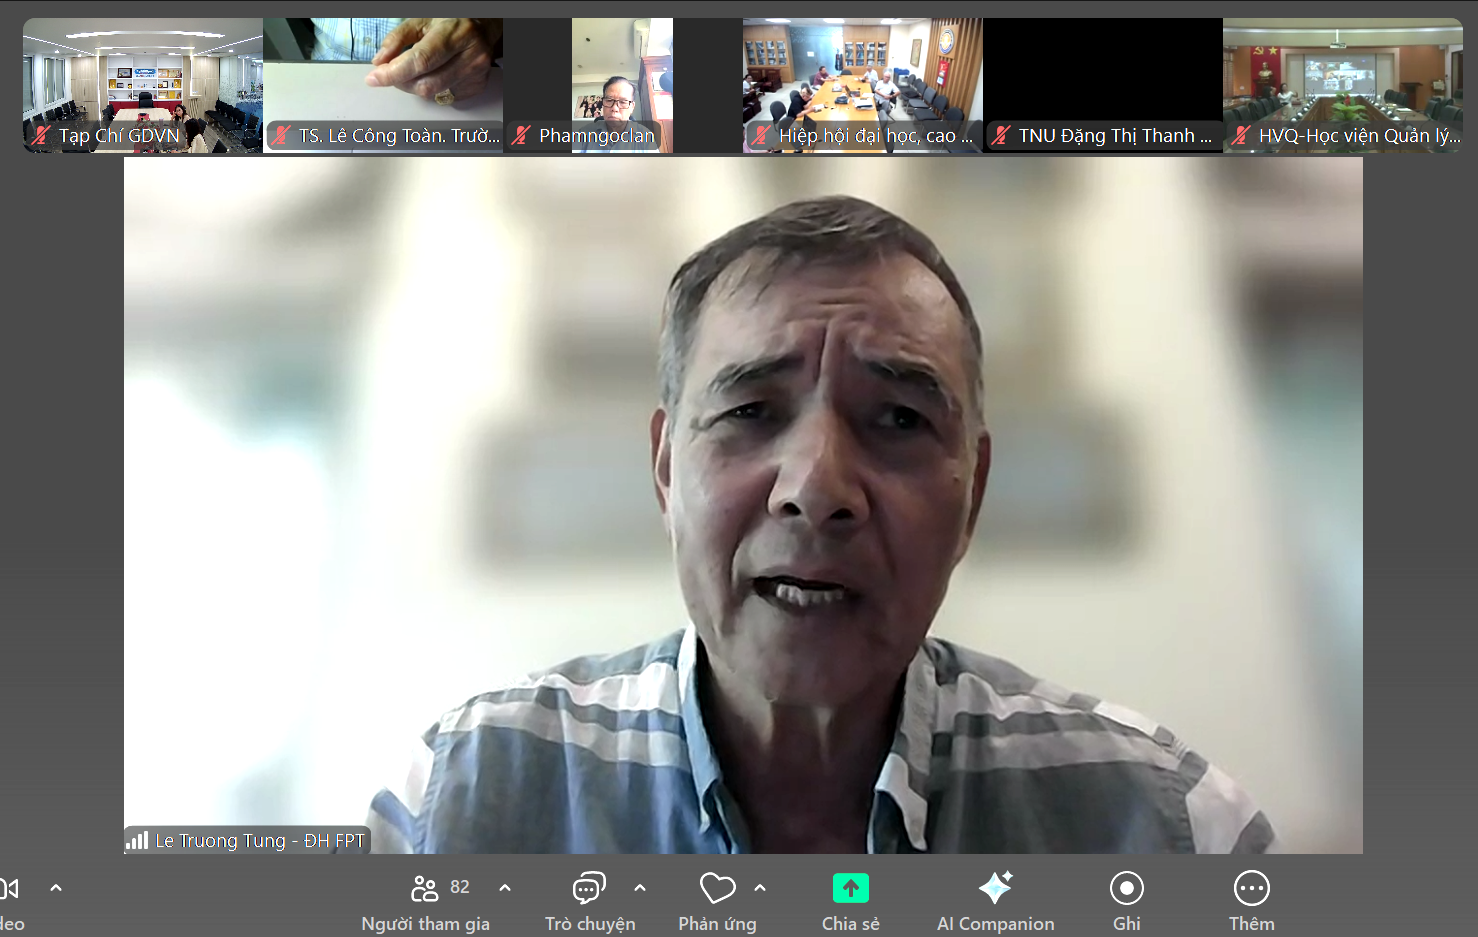Click the muted mic icon on TS. Lê Công Toàn

pyautogui.click(x=281, y=135)
